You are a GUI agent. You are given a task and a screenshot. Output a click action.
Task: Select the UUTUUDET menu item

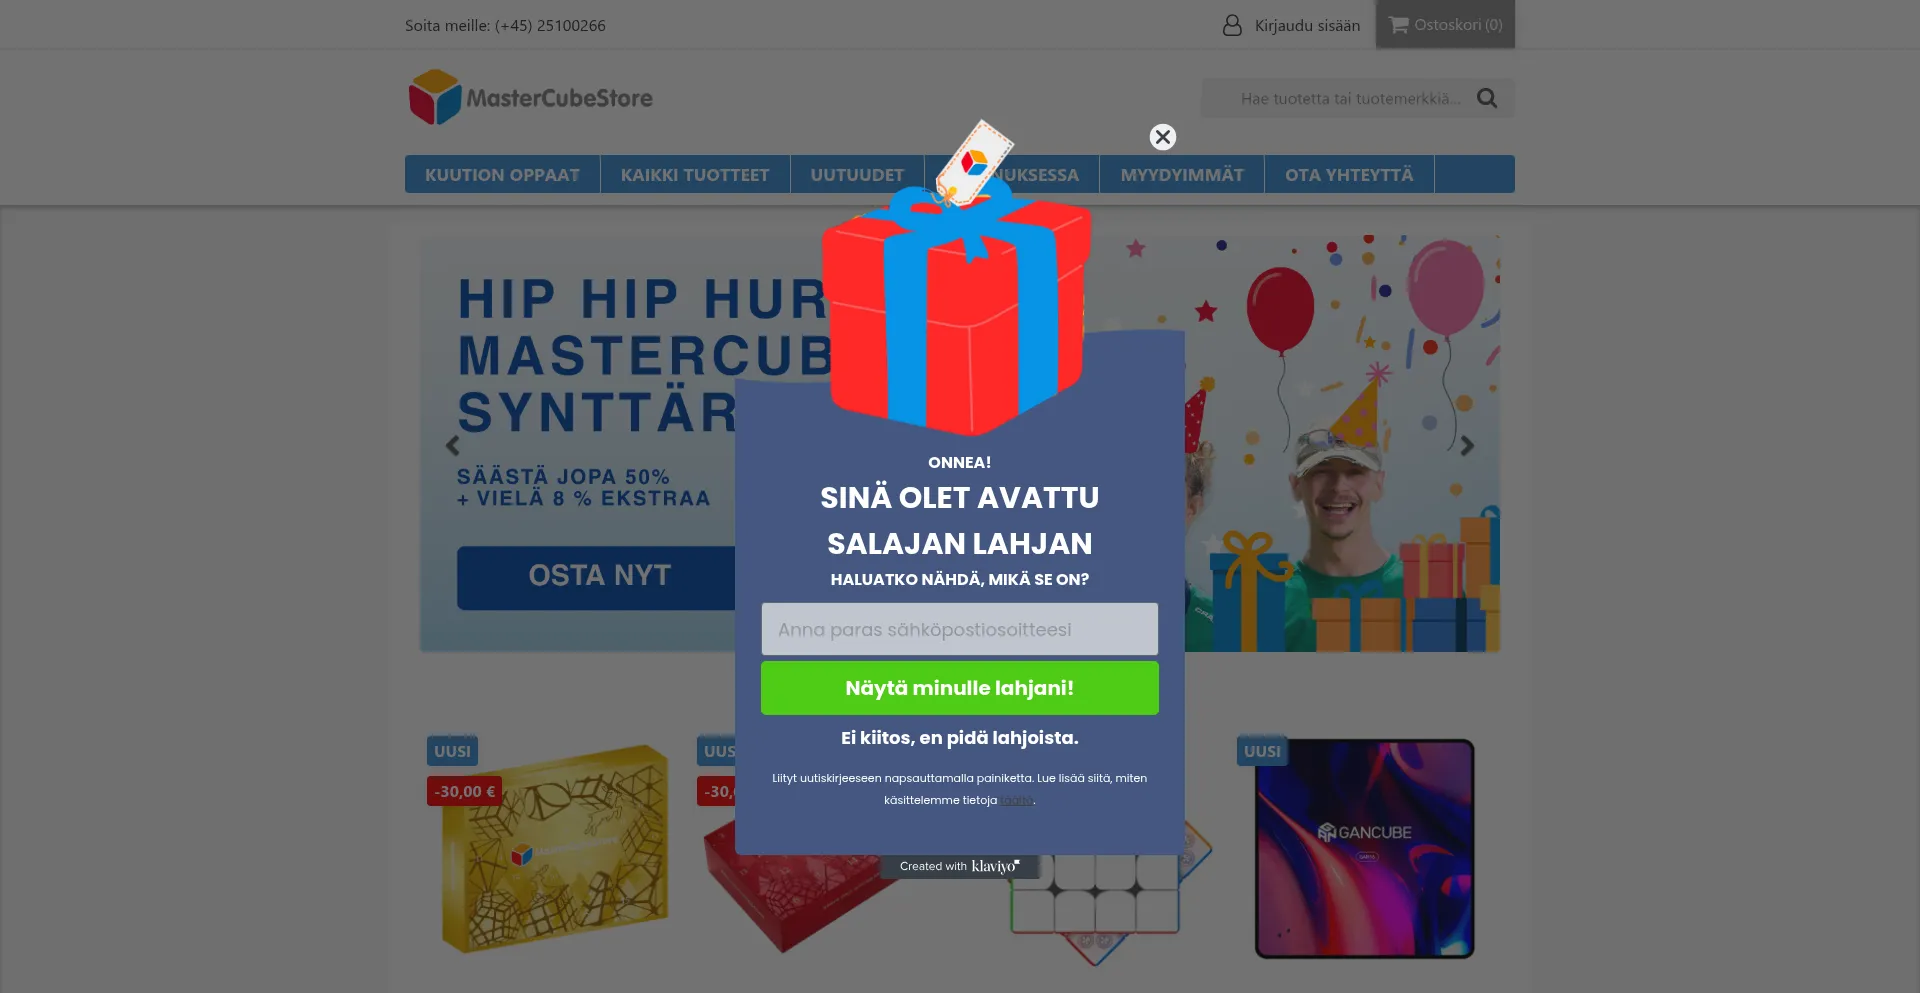tap(857, 174)
